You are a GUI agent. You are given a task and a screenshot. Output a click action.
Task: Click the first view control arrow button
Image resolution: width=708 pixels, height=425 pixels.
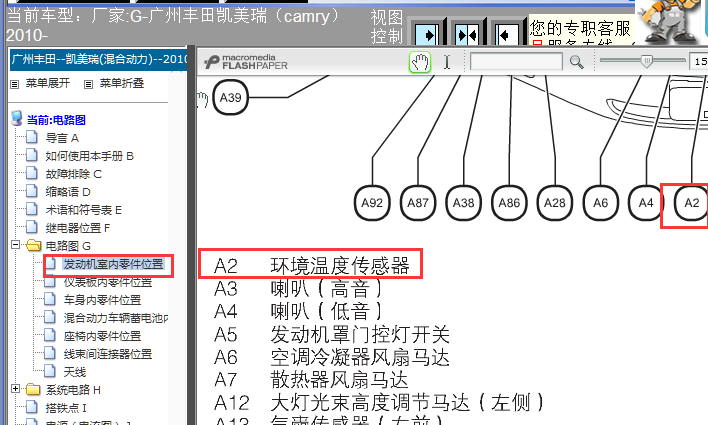coord(427,35)
